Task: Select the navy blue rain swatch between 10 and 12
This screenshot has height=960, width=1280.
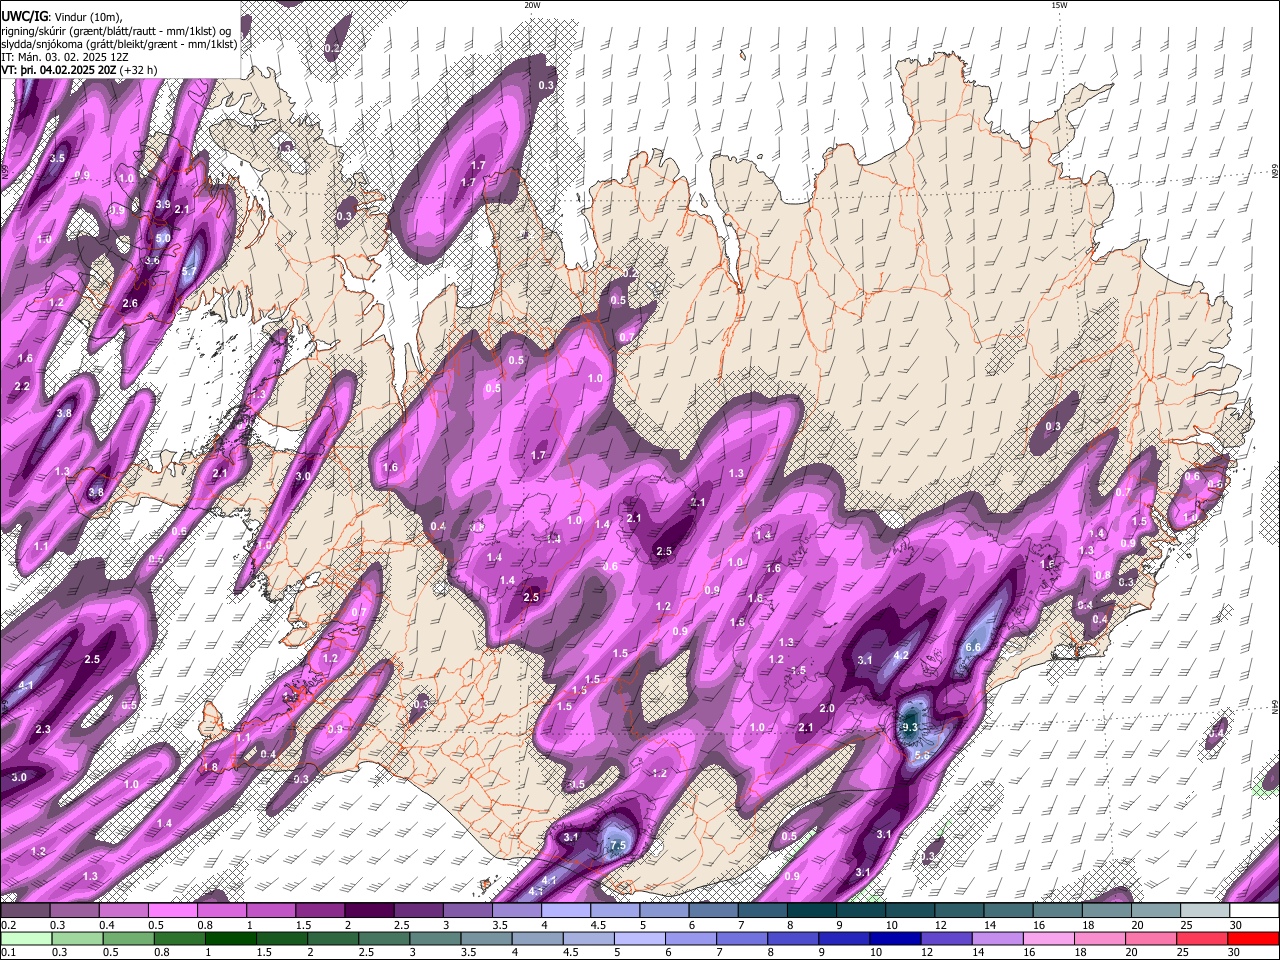Action: click(x=895, y=938)
